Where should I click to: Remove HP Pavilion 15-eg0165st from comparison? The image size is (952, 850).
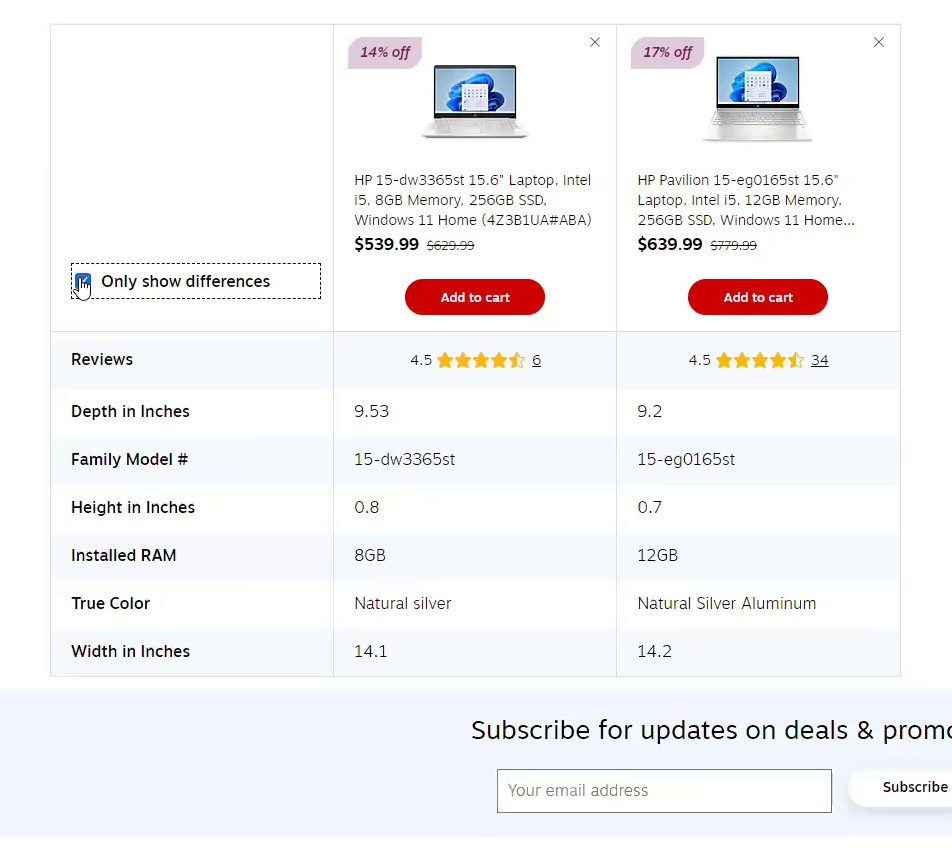(x=879, y=42)
